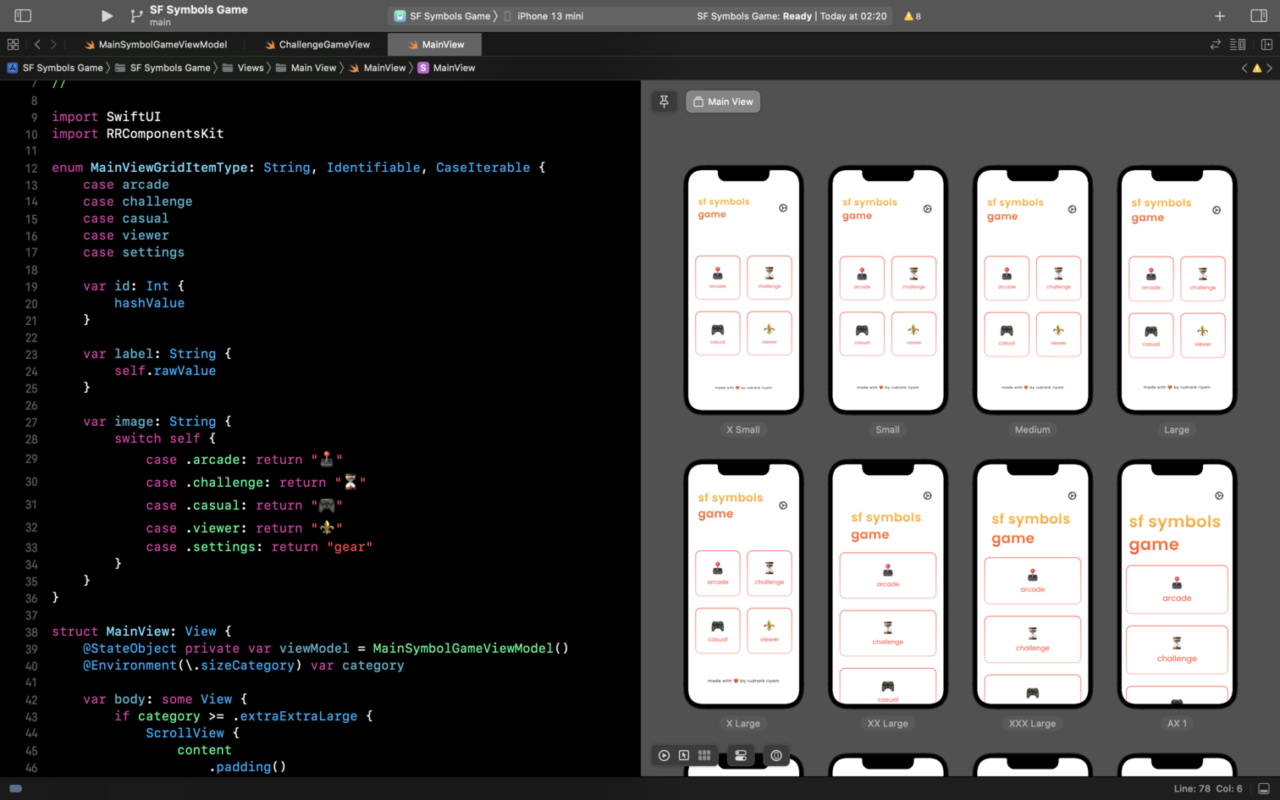Open the variants grid button
The height and width of the screenshot is (800, 1280).
(x=704, y=756)
